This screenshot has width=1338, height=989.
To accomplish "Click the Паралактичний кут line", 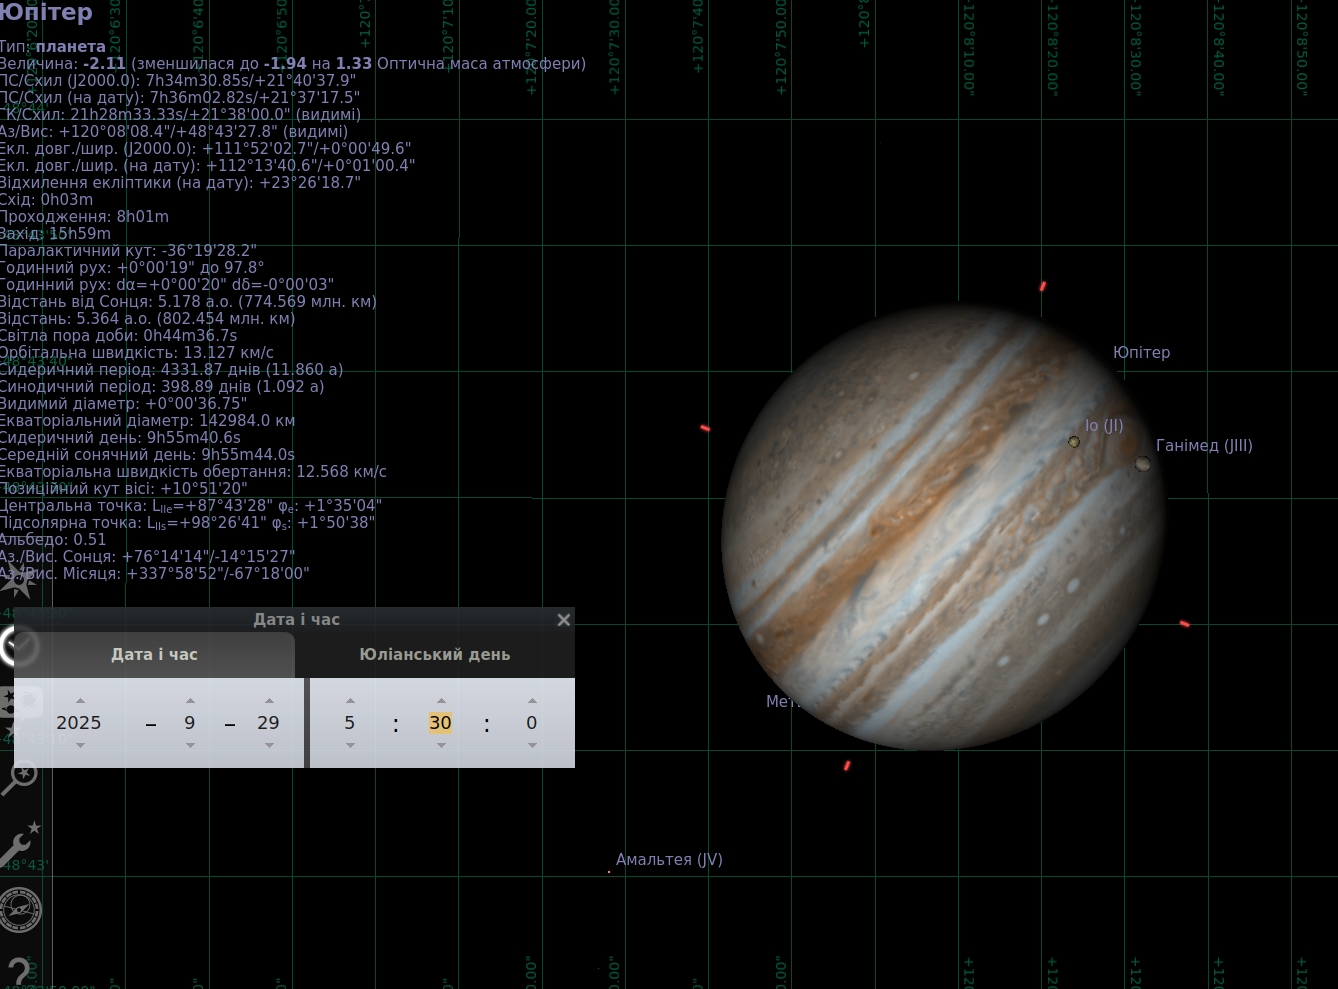I will [128, 251].
